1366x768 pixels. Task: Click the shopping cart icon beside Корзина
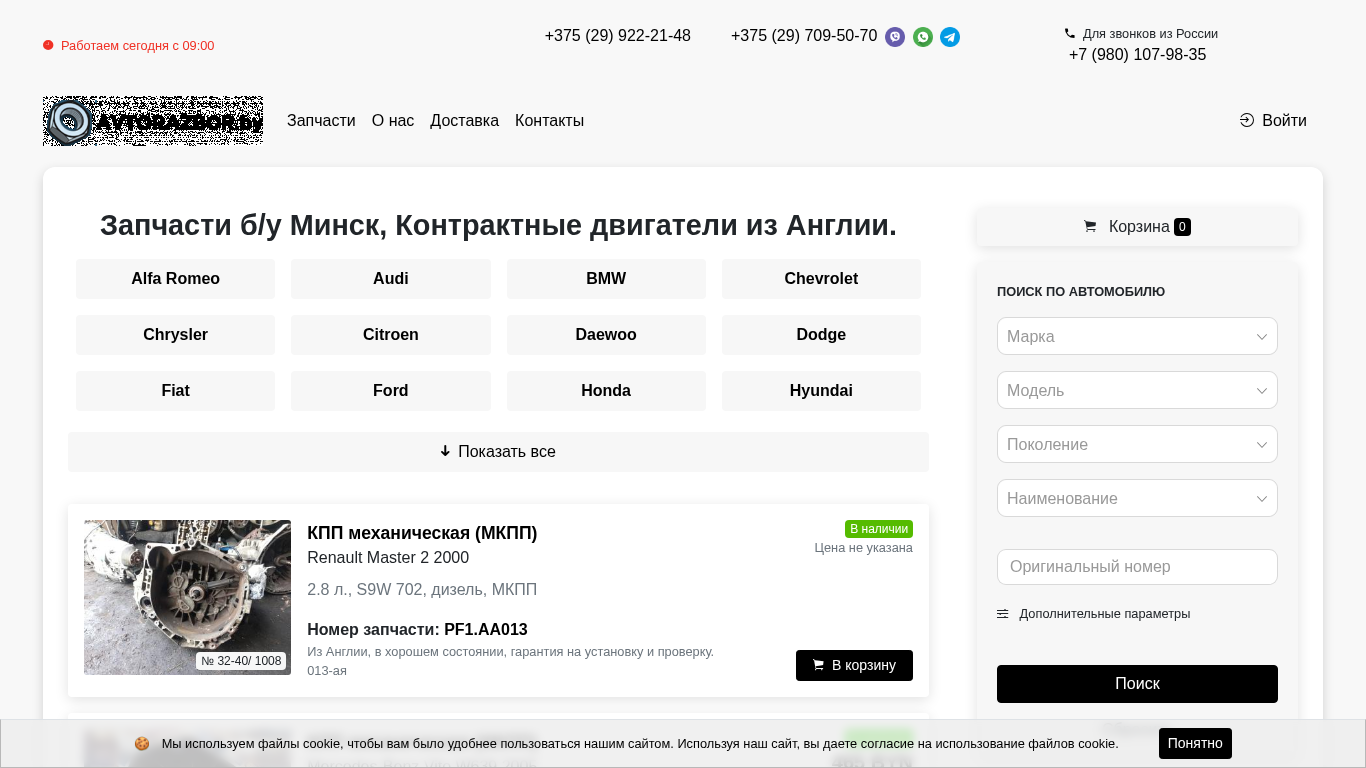[1090, 227]
